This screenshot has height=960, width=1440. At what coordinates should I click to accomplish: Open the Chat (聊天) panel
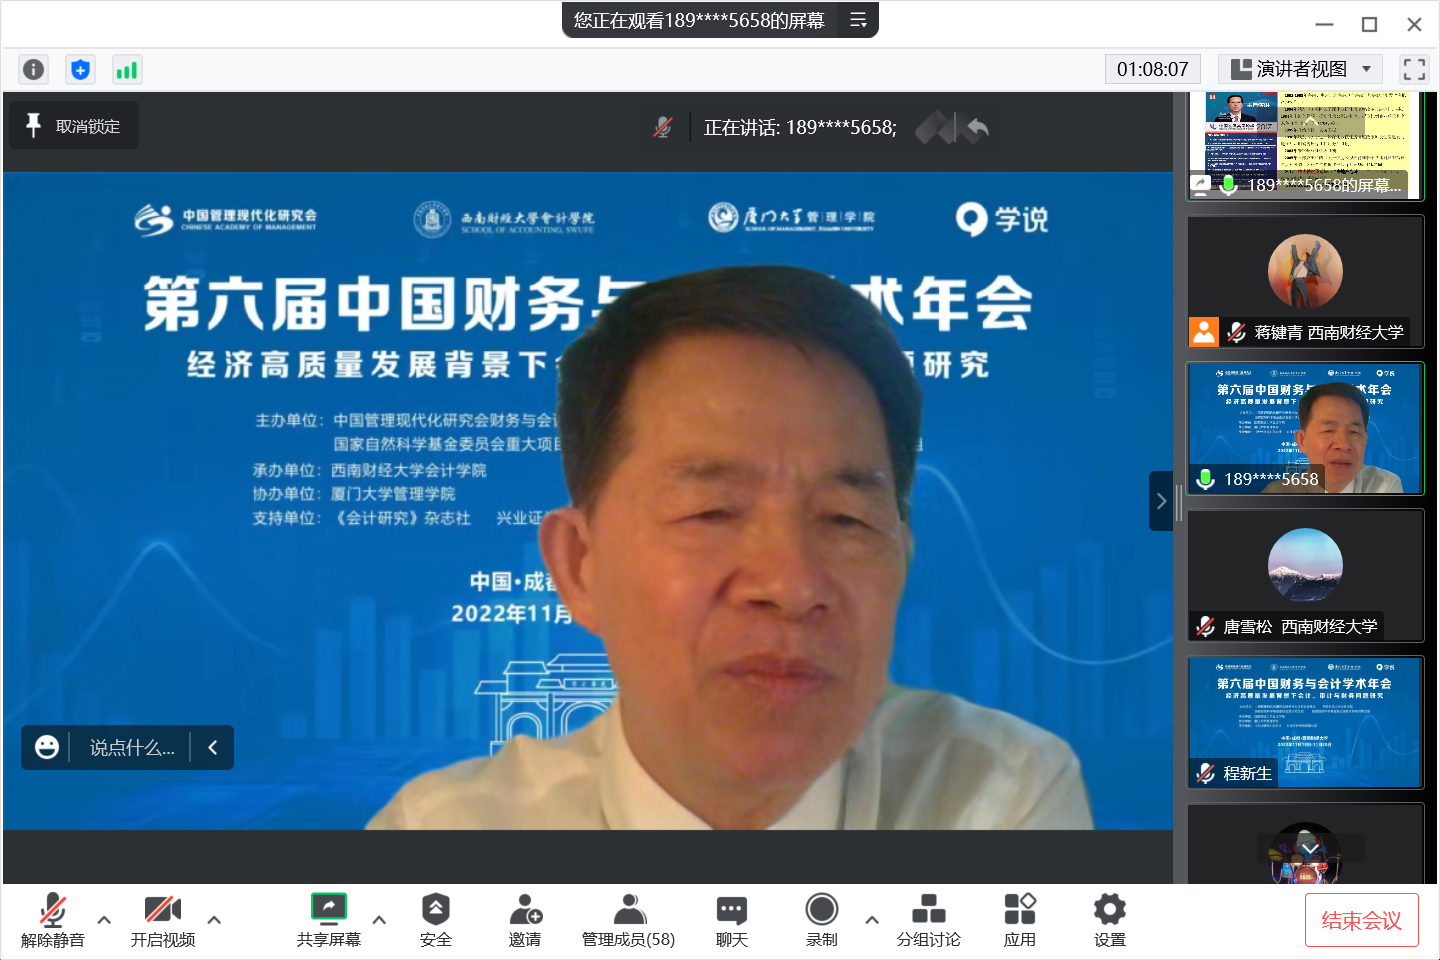coord(731,920)
